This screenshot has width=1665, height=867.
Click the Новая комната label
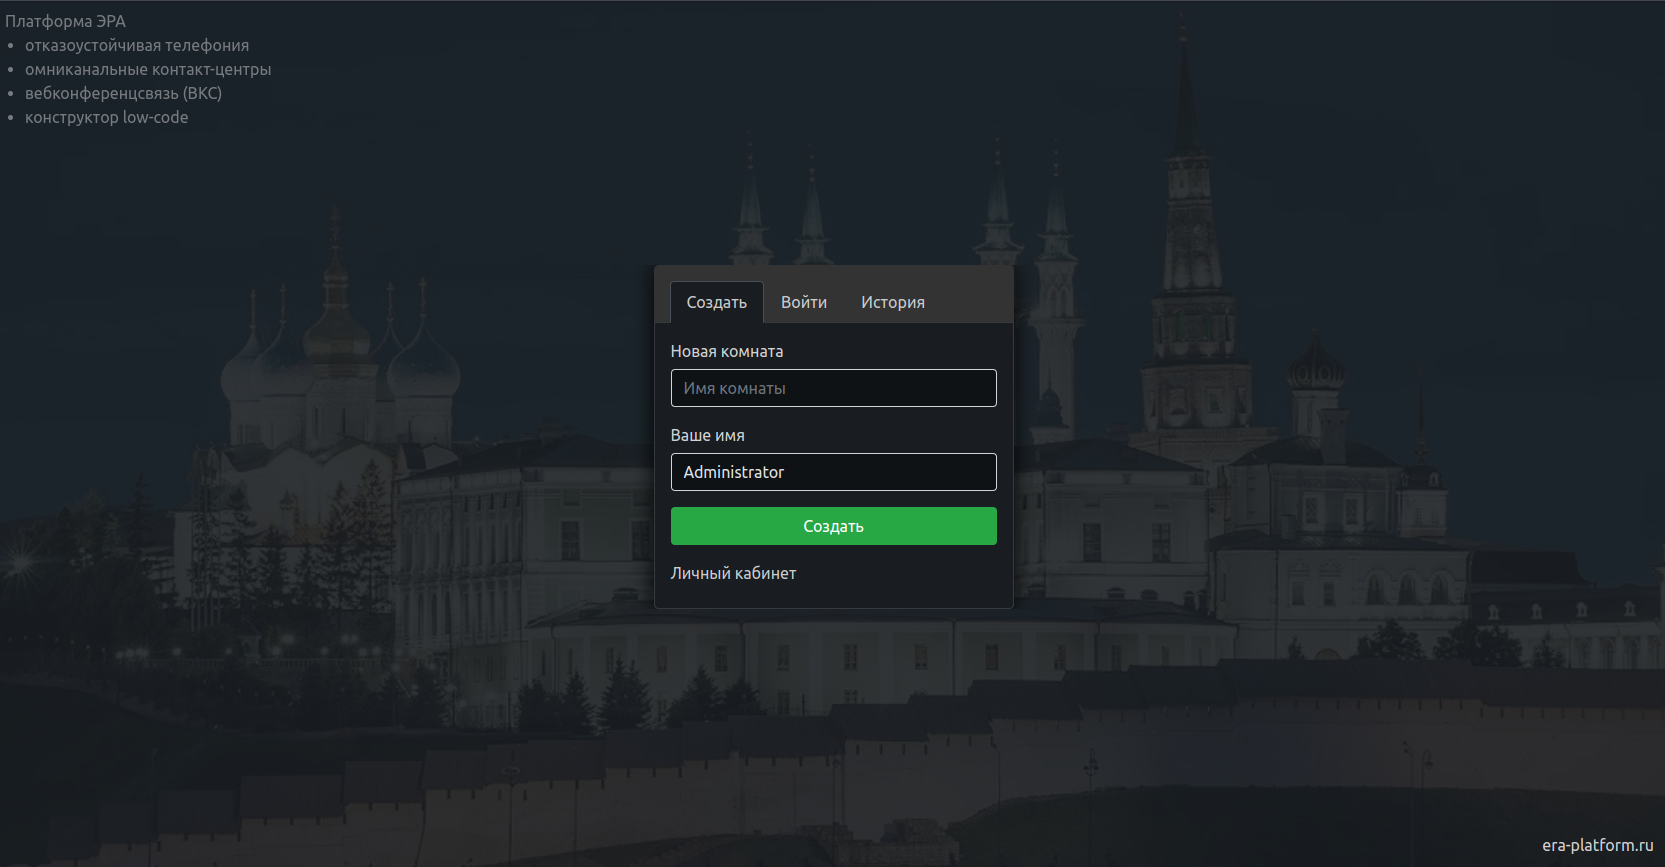tap(727, 351)
